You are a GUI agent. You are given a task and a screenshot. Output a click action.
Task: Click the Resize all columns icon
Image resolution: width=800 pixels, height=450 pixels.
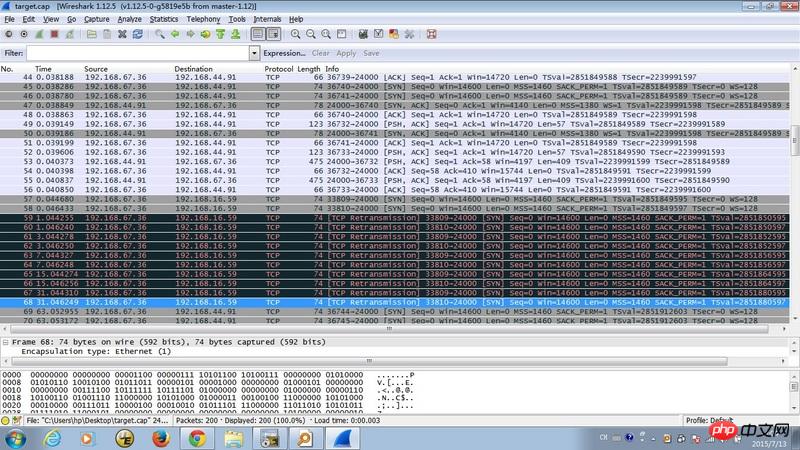click(x=341, y=34)
